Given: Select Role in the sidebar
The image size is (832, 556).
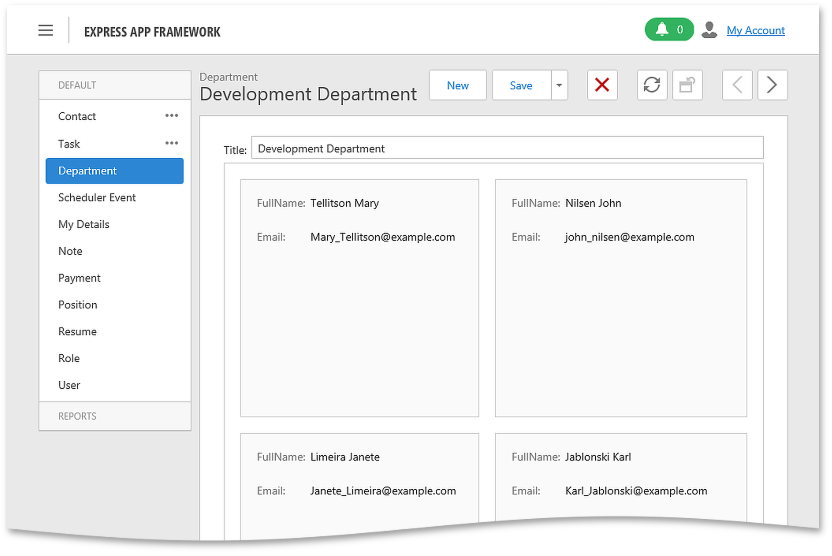Looking at the screenshot, I should pyautogui.click(x=69, y=358).
